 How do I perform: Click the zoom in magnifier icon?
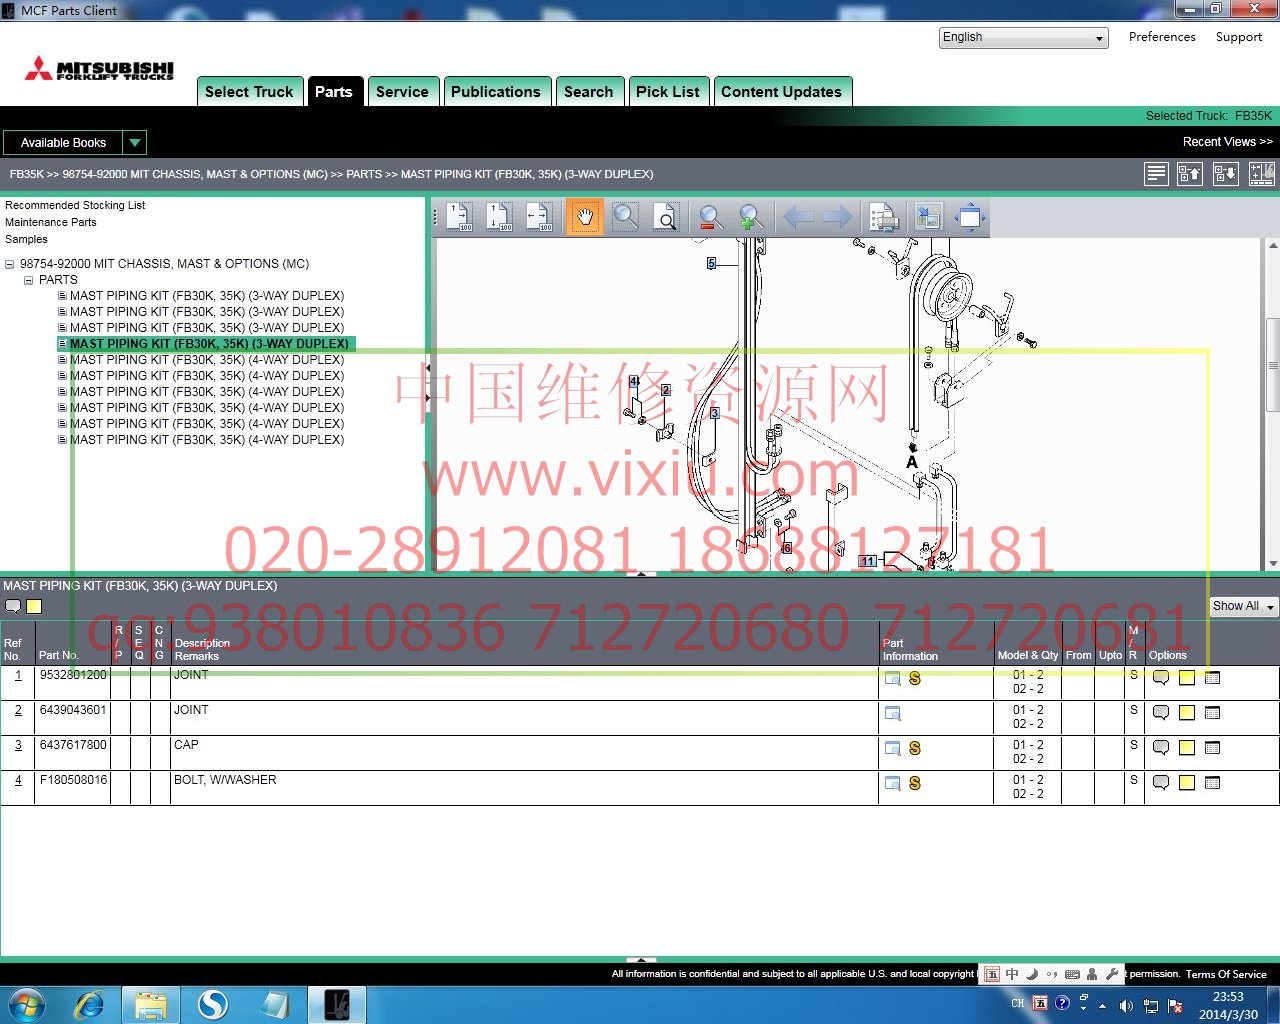tap(750, 217)
